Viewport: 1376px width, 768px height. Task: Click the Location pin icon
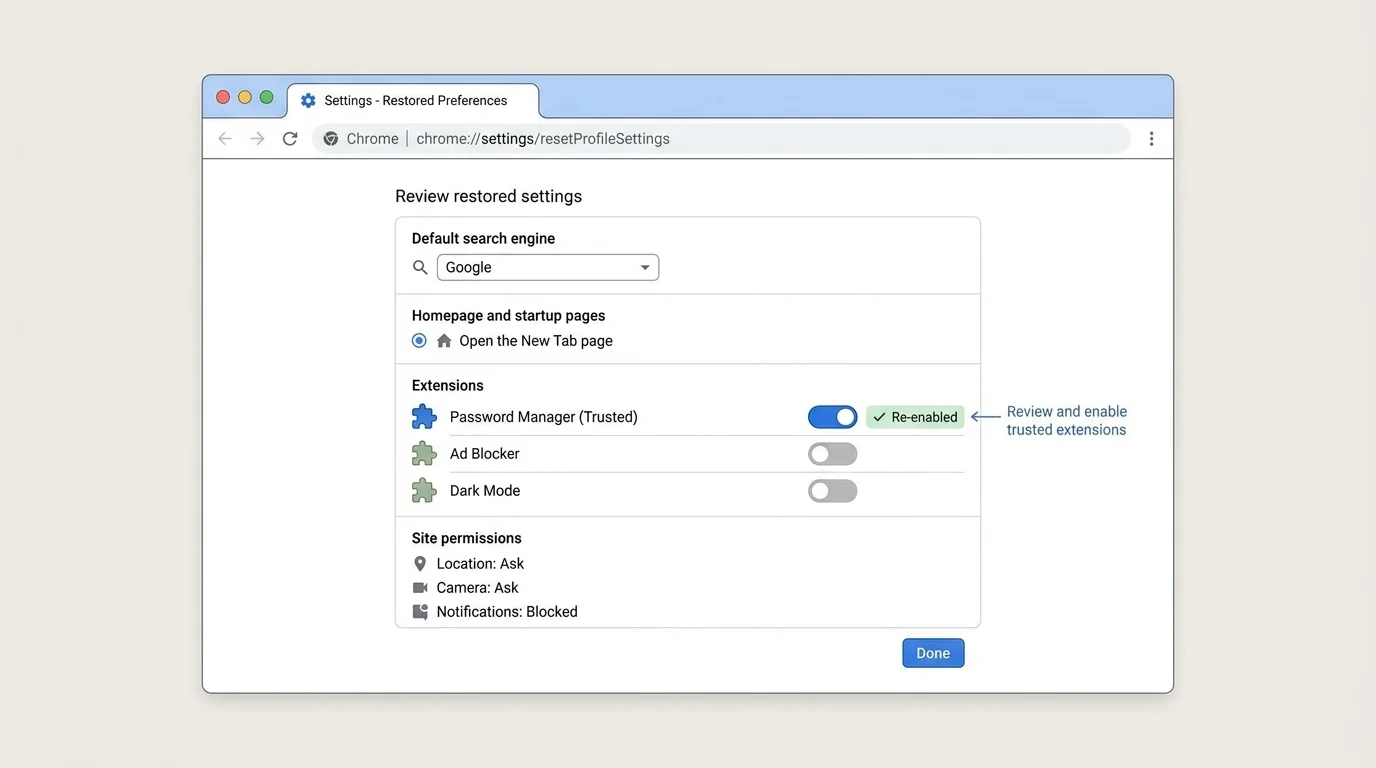(420, 564)
